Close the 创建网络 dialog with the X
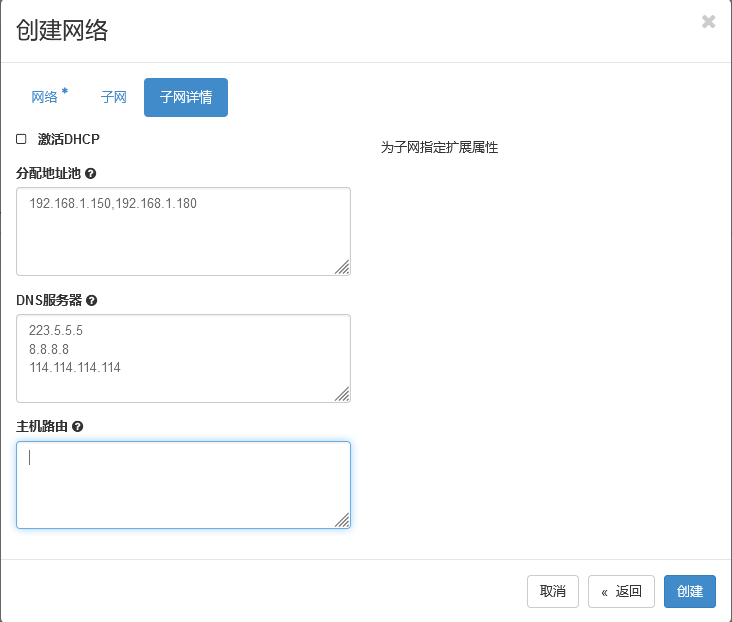732x622 pixels. coord(708,22)
